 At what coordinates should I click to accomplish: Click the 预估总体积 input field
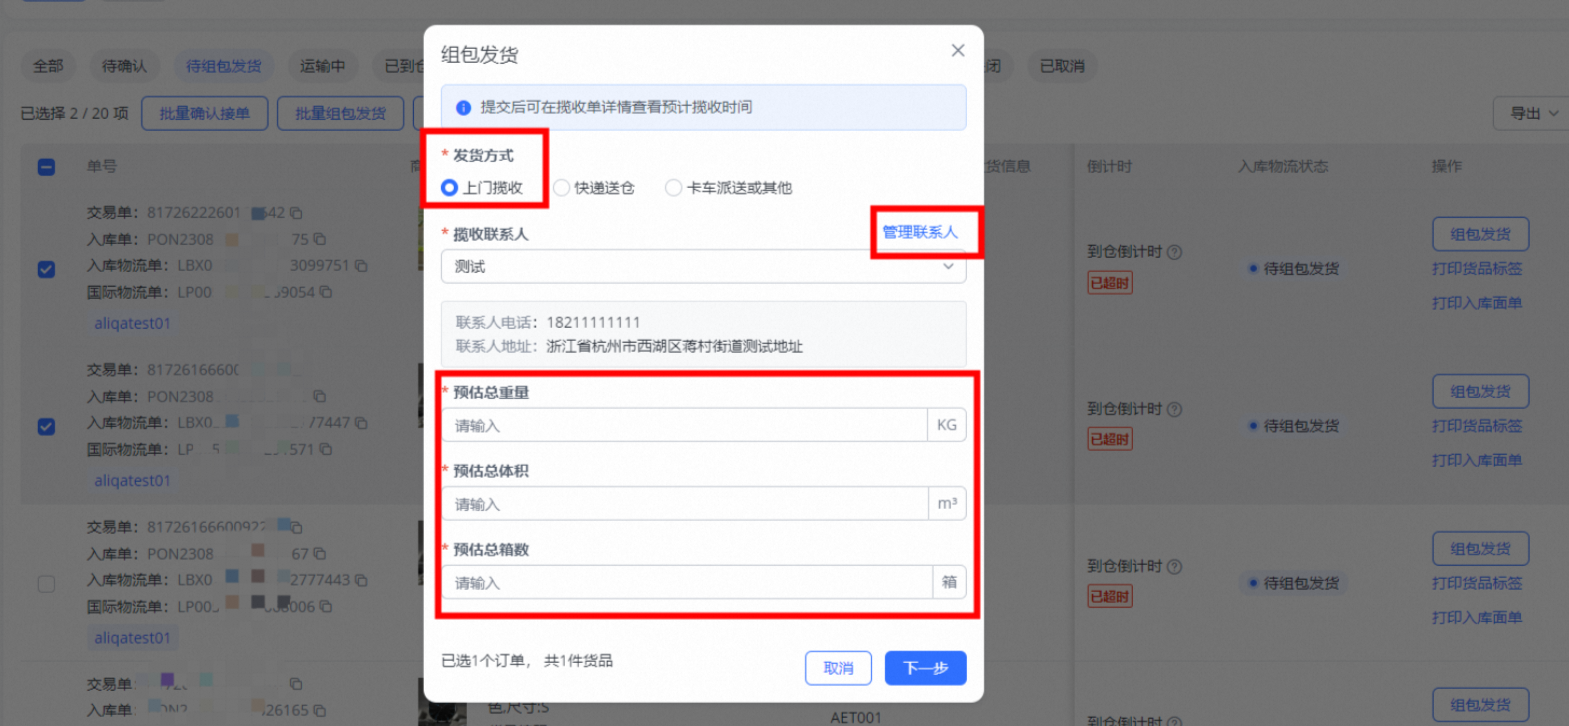pos(685,504)
